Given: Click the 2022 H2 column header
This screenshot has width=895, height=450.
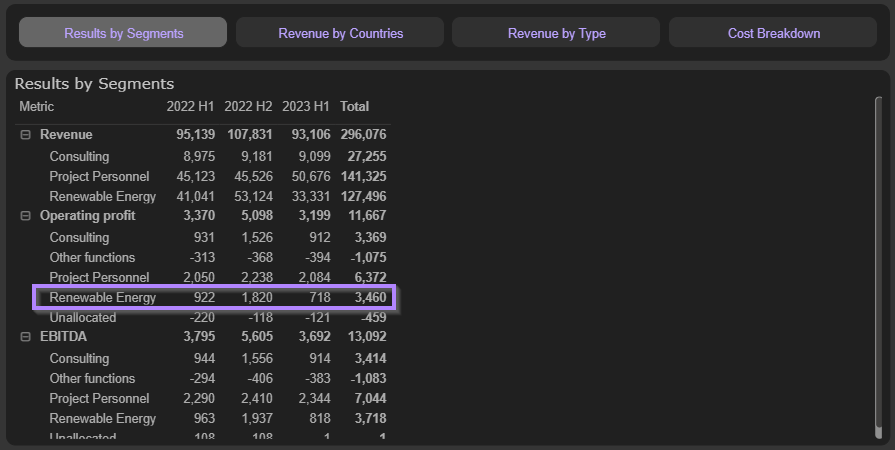Looking at the screenshot, I should point(249,106).
